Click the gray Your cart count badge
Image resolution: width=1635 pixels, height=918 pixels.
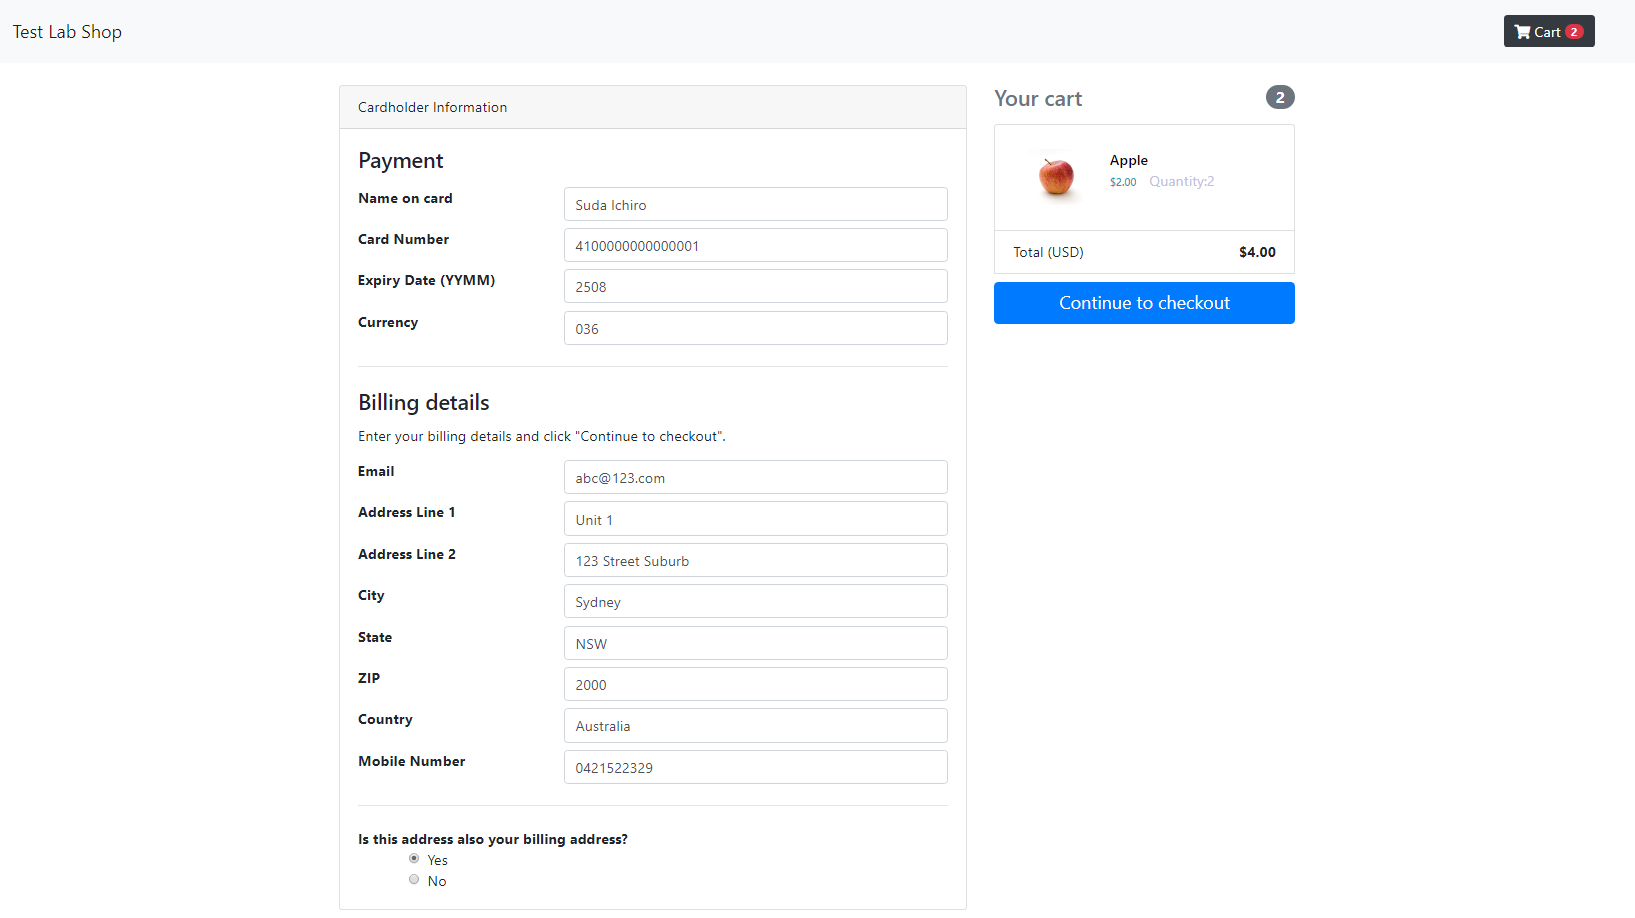coord(1280,97)
